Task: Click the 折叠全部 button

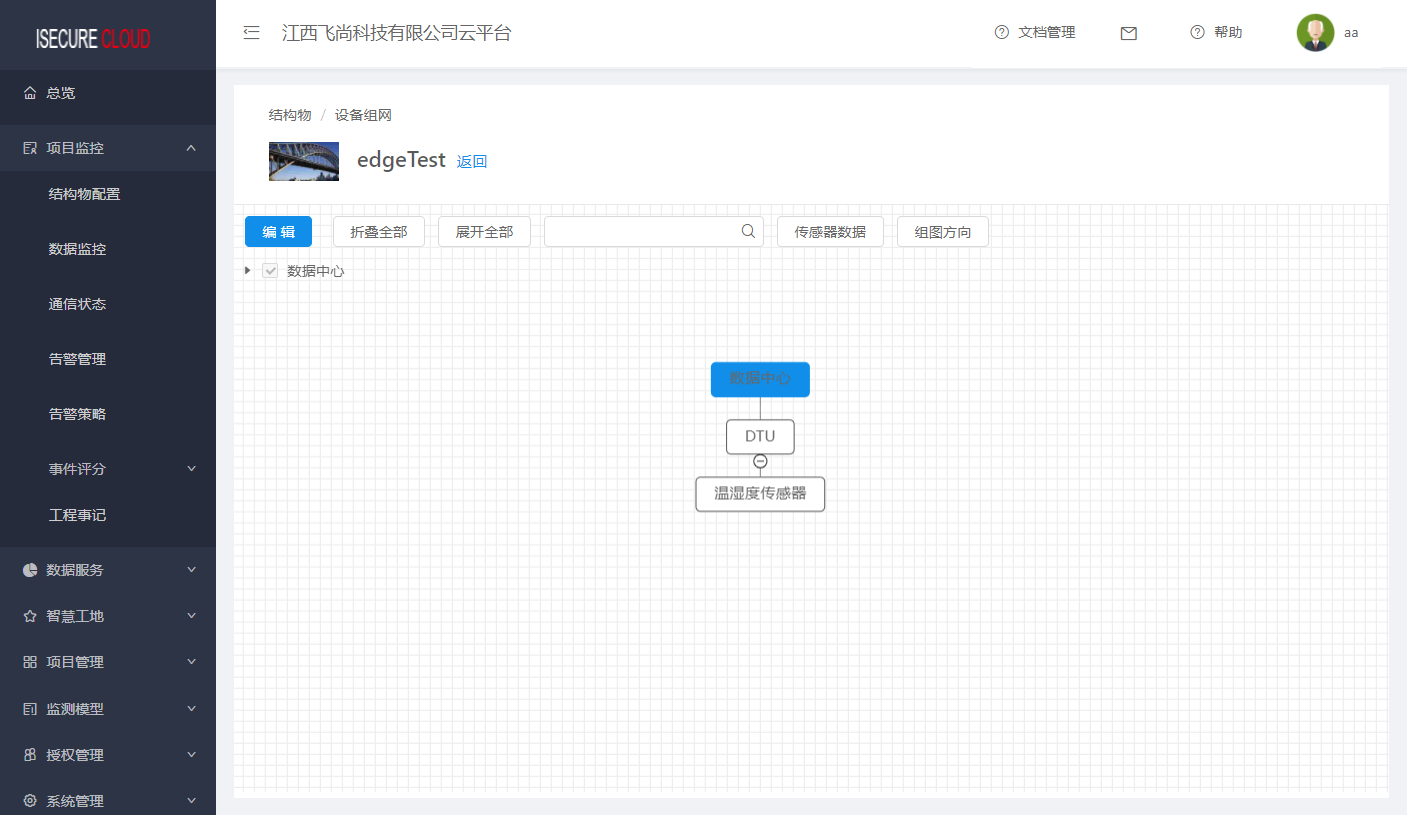Action: [378, 232]
